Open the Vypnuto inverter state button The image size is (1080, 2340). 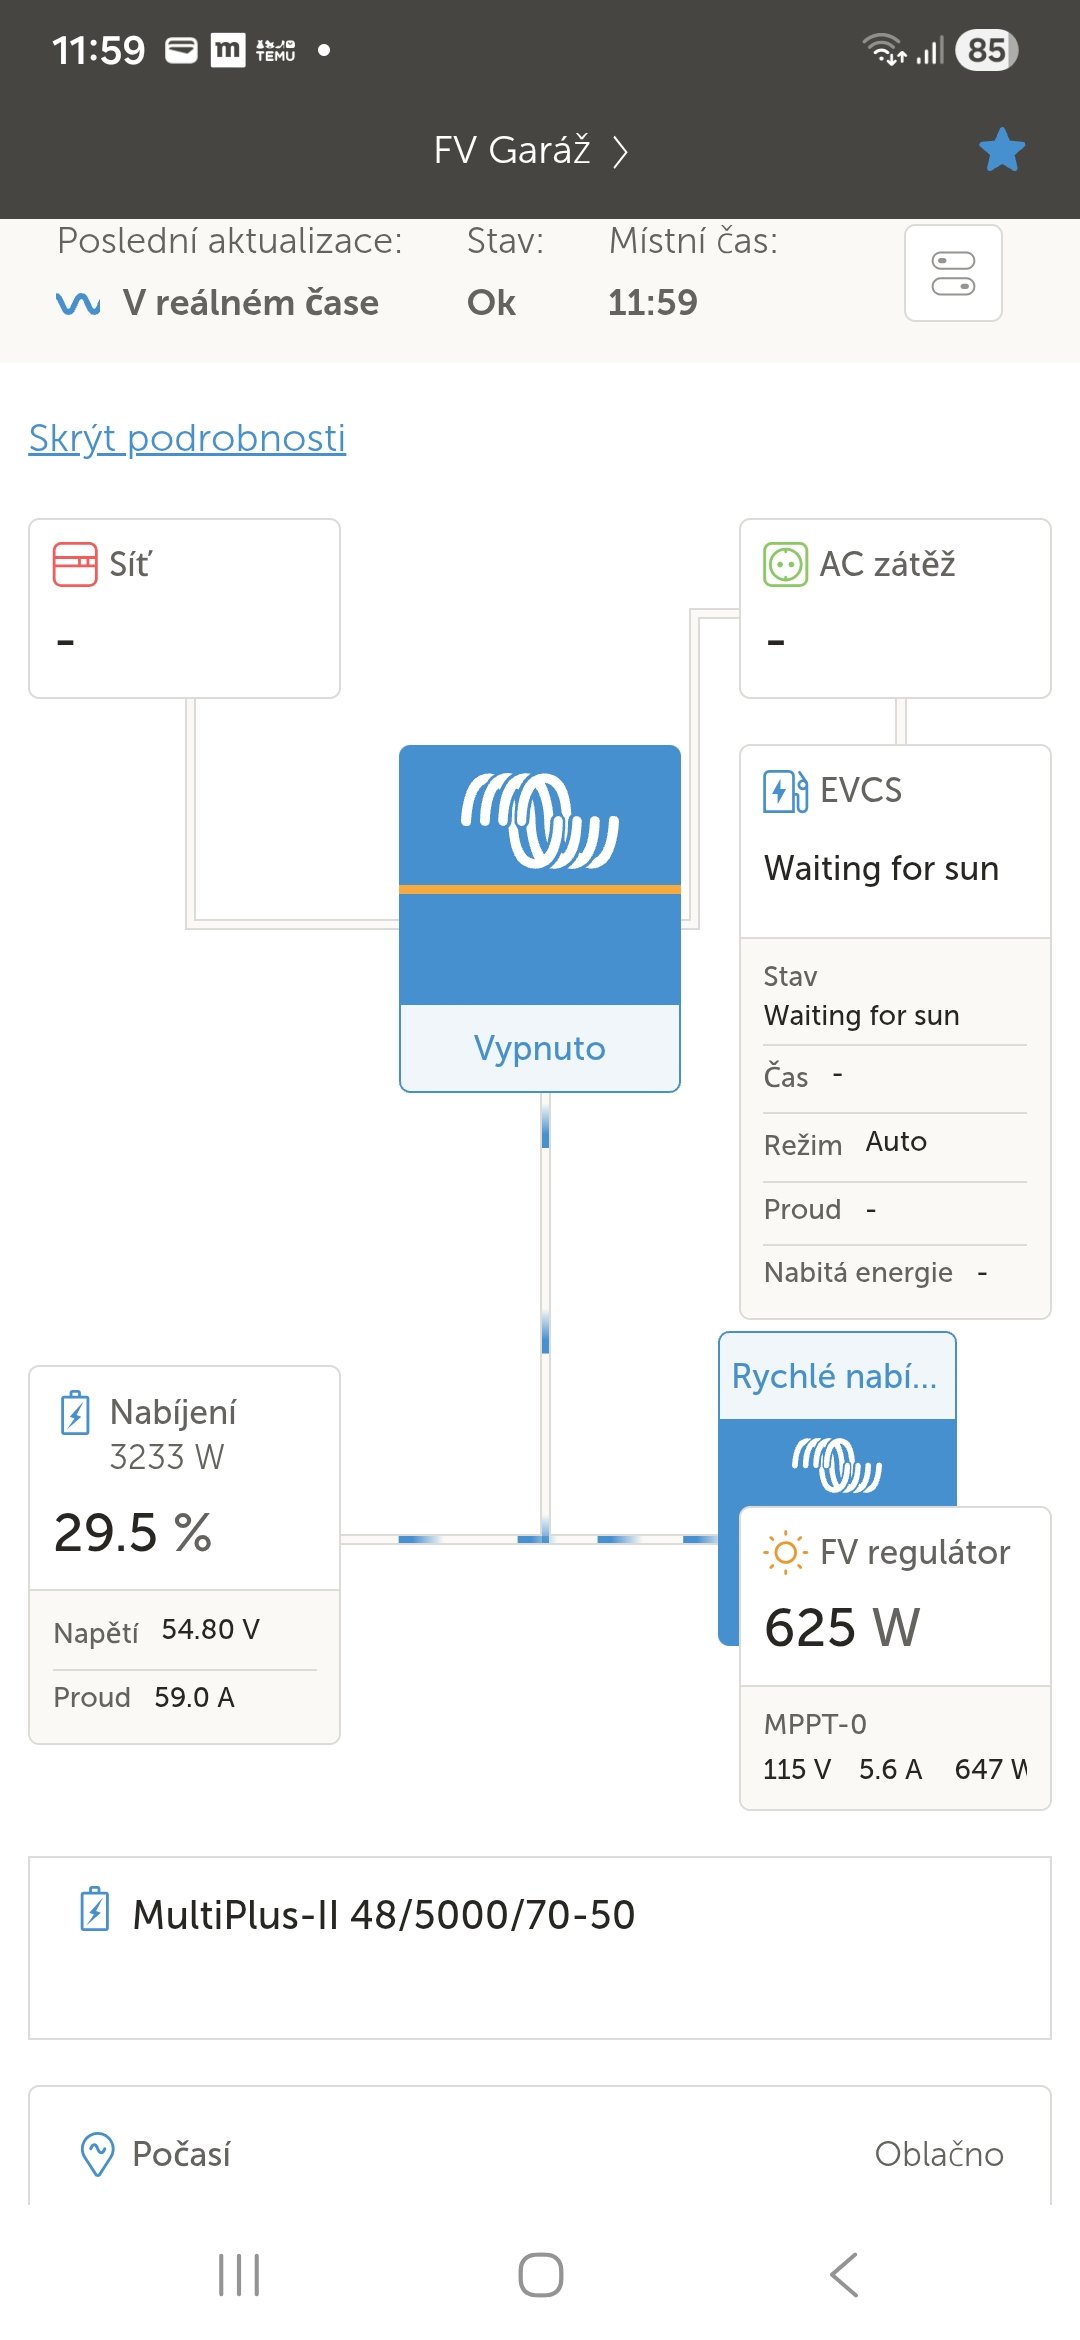pos(540,1048)
